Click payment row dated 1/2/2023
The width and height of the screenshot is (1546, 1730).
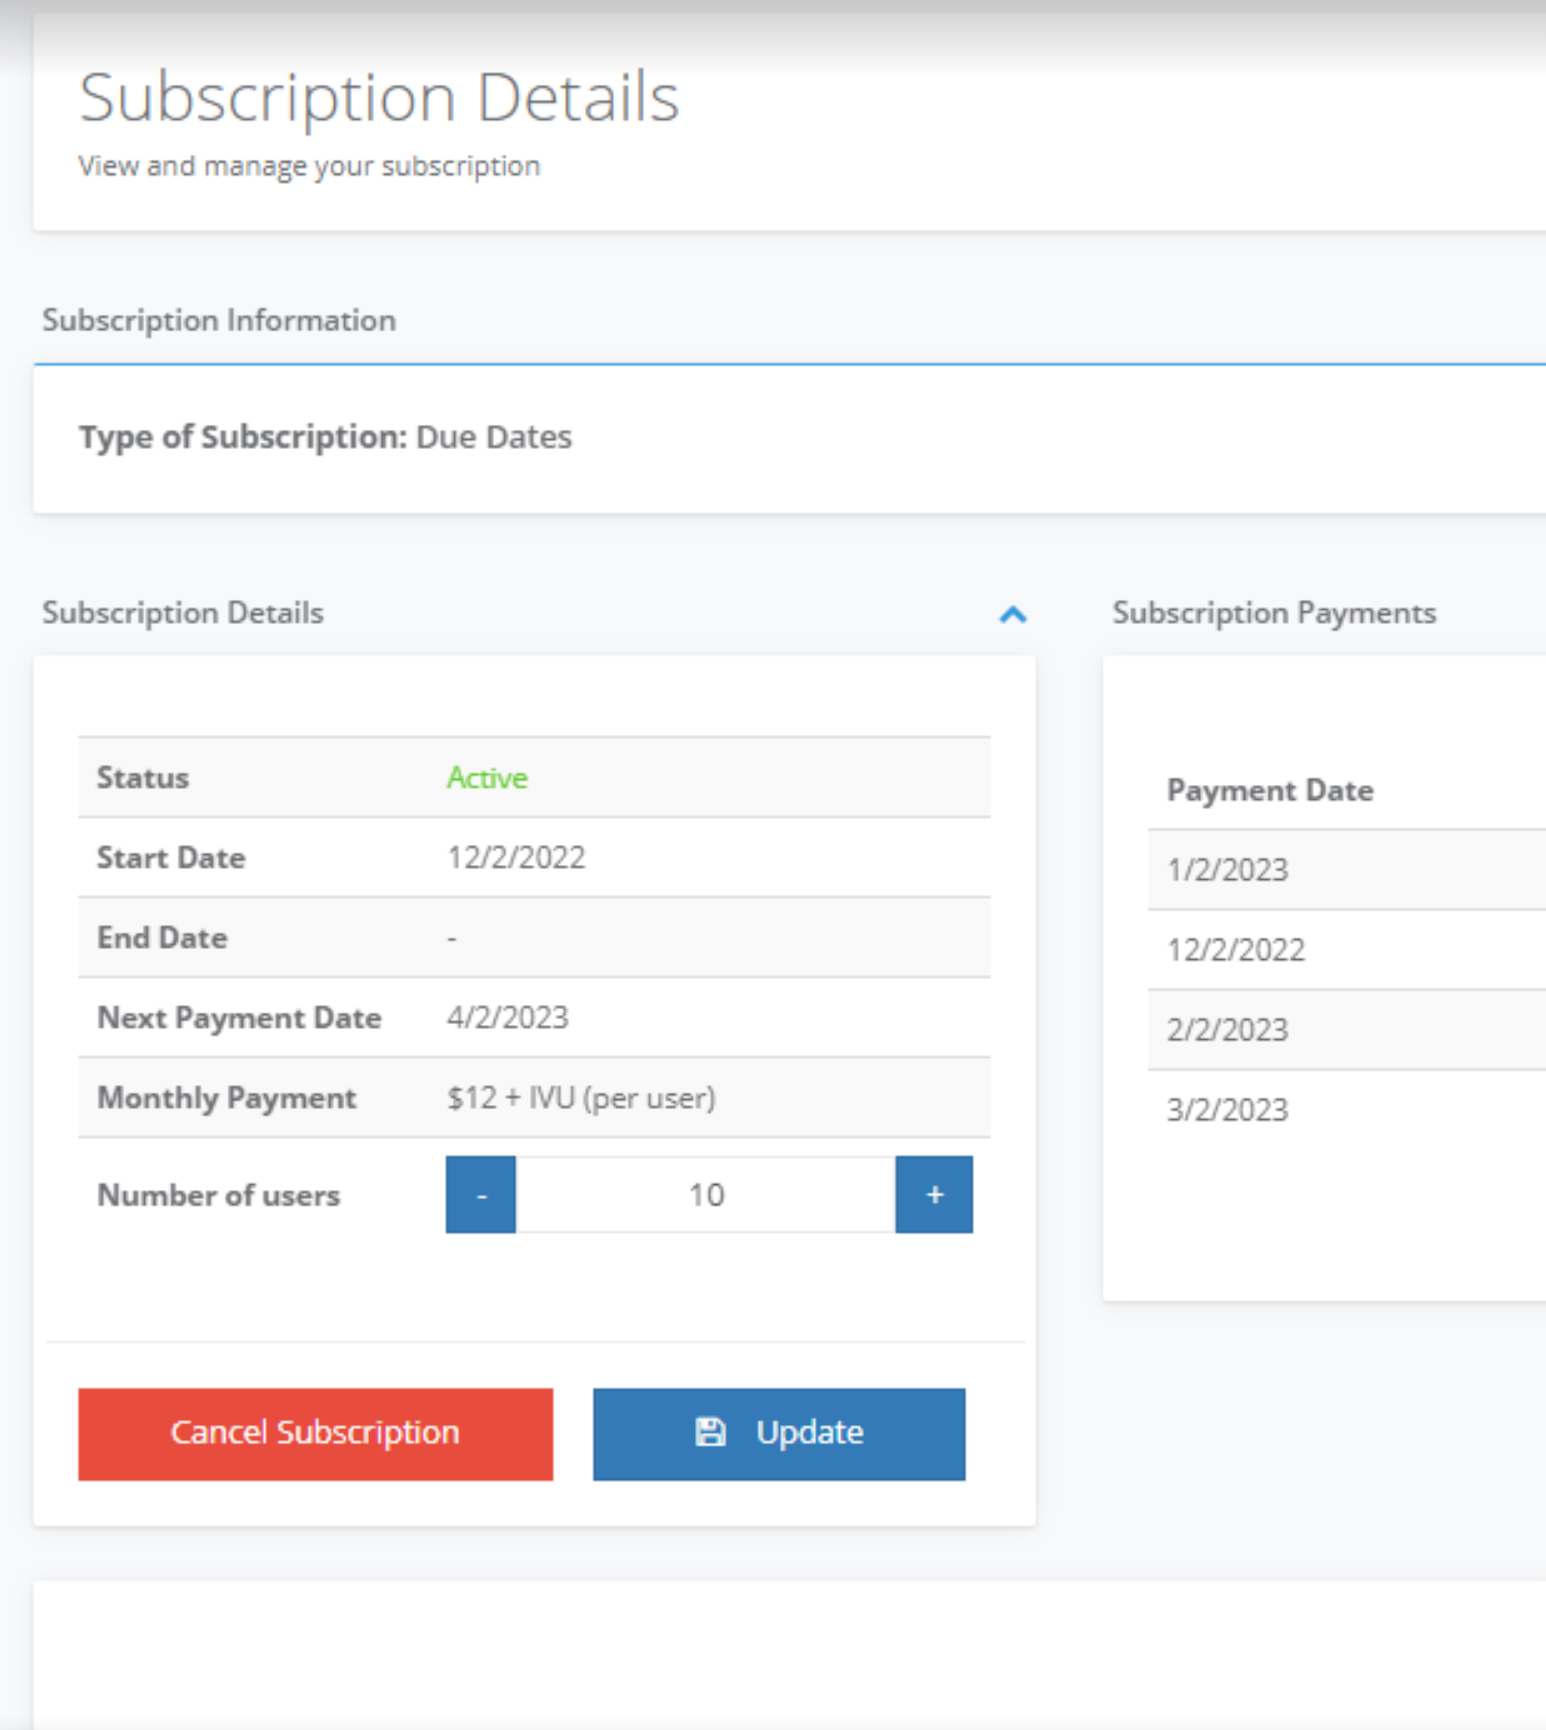(1347, 870)
